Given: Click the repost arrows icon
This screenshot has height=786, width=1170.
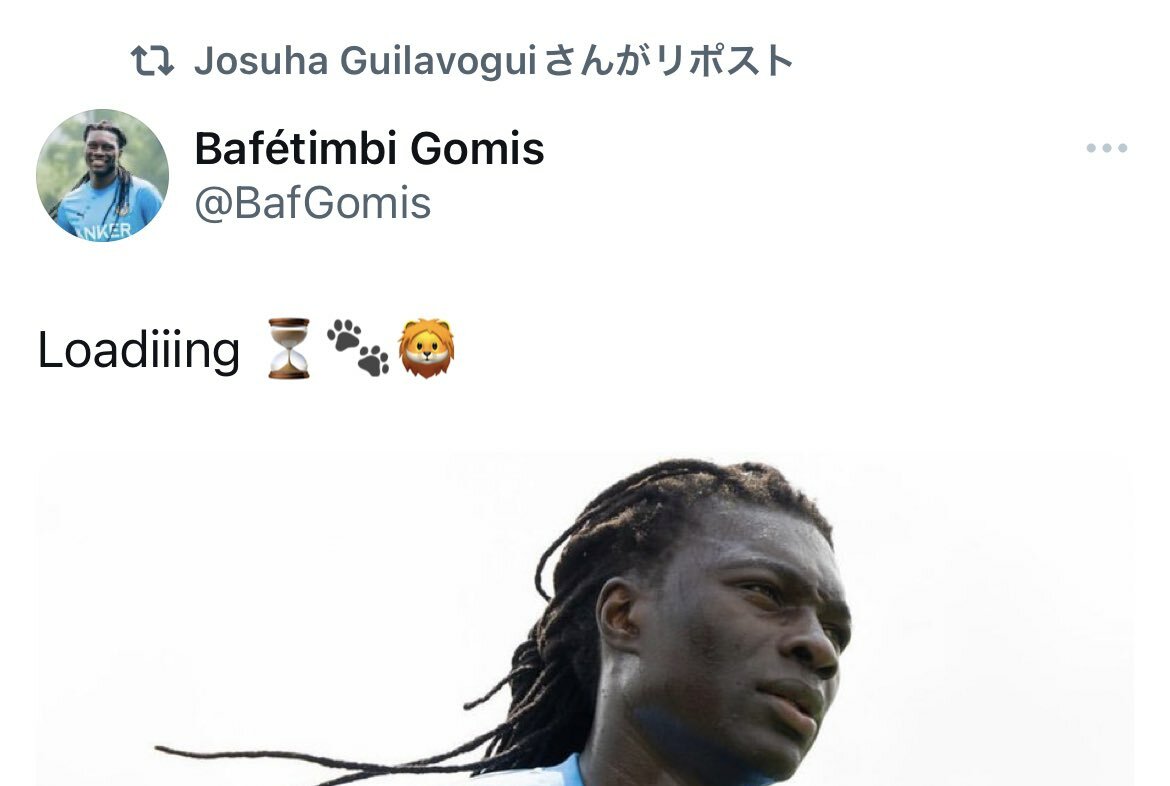Looking at the screenshot, I should click(152, 61).
